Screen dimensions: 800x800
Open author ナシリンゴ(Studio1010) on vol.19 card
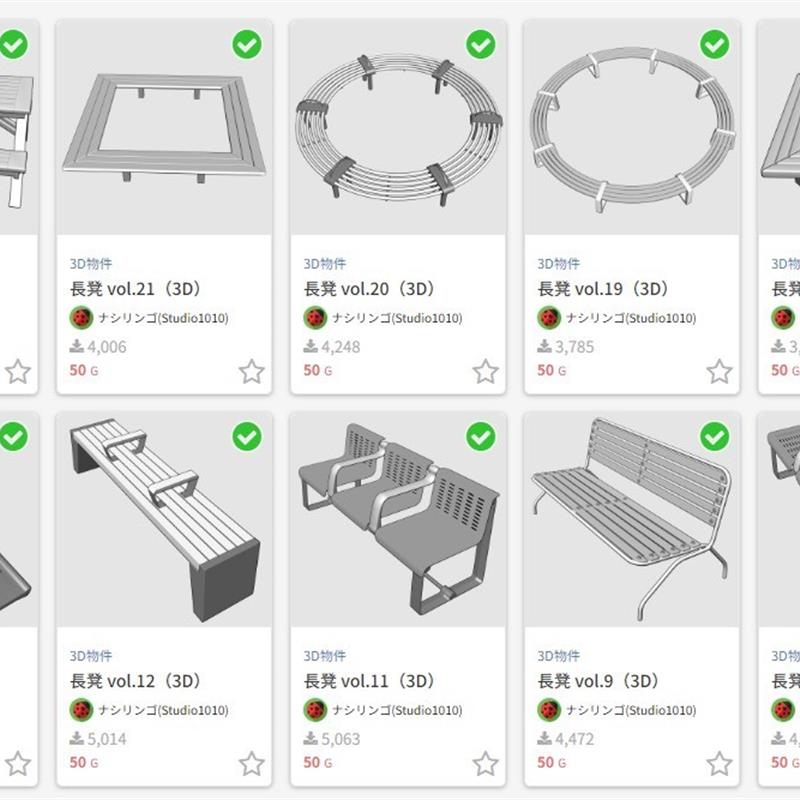[x=631, y=318]
